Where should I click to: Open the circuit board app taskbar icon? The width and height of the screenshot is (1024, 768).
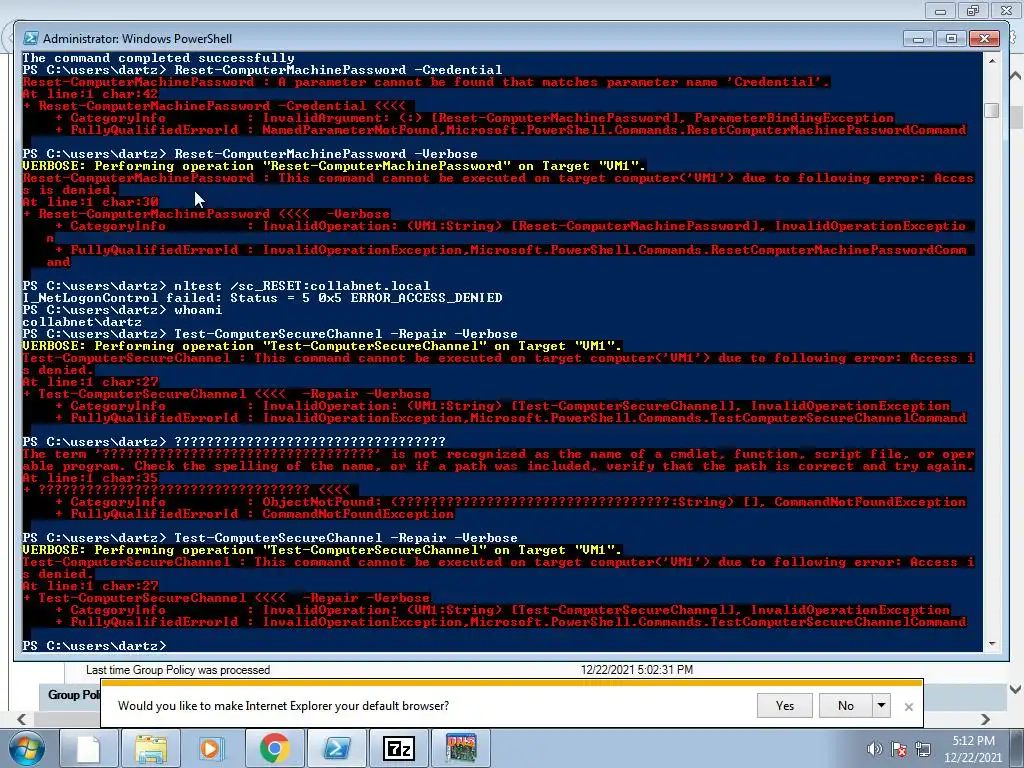(460, 748)
